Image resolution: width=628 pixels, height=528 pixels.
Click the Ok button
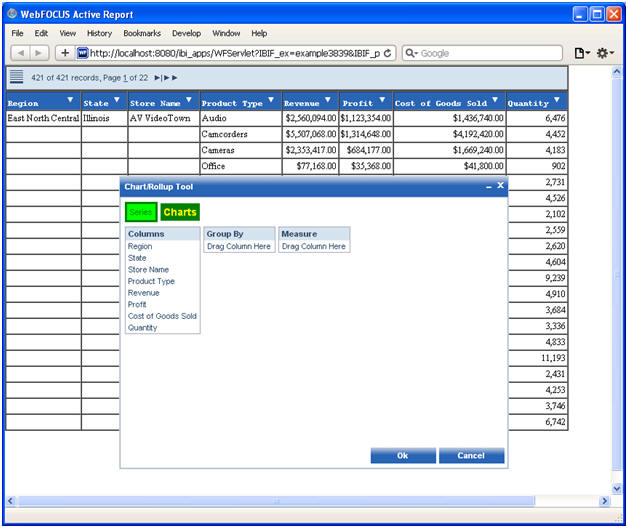pyautogui.click(x=403, y=455)
